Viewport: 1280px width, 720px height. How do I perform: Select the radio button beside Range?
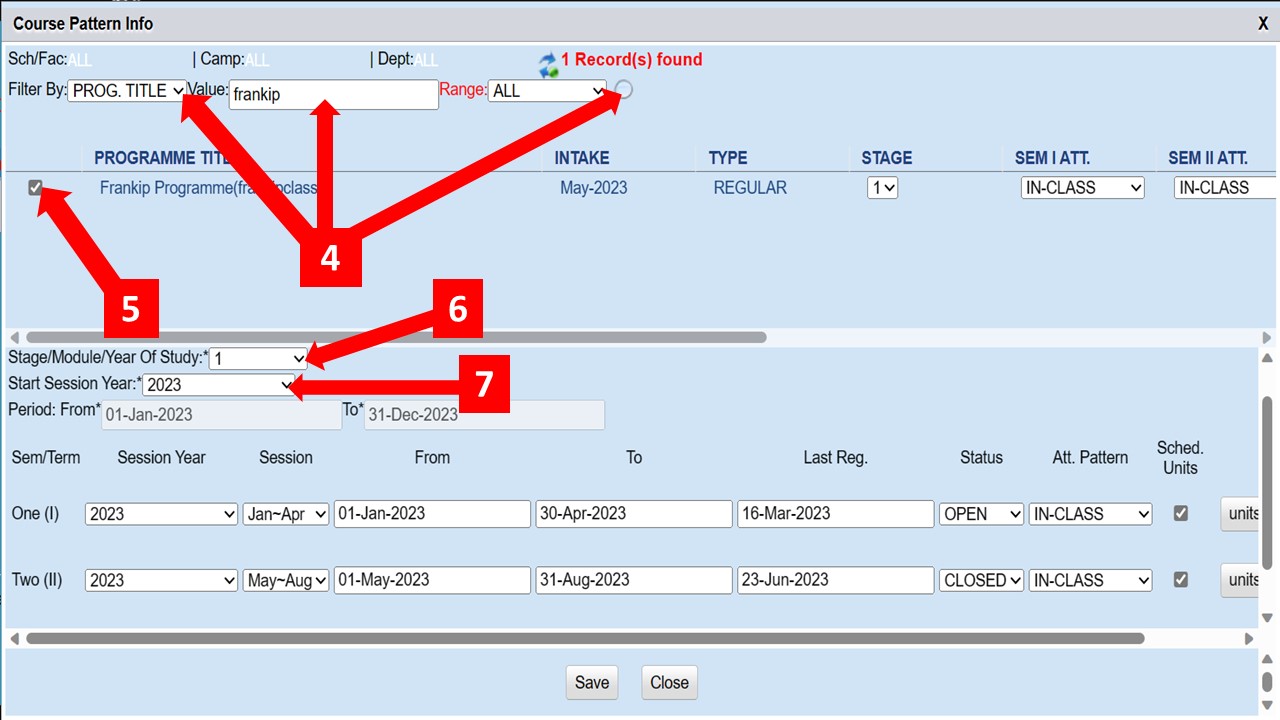click(624, 90)
